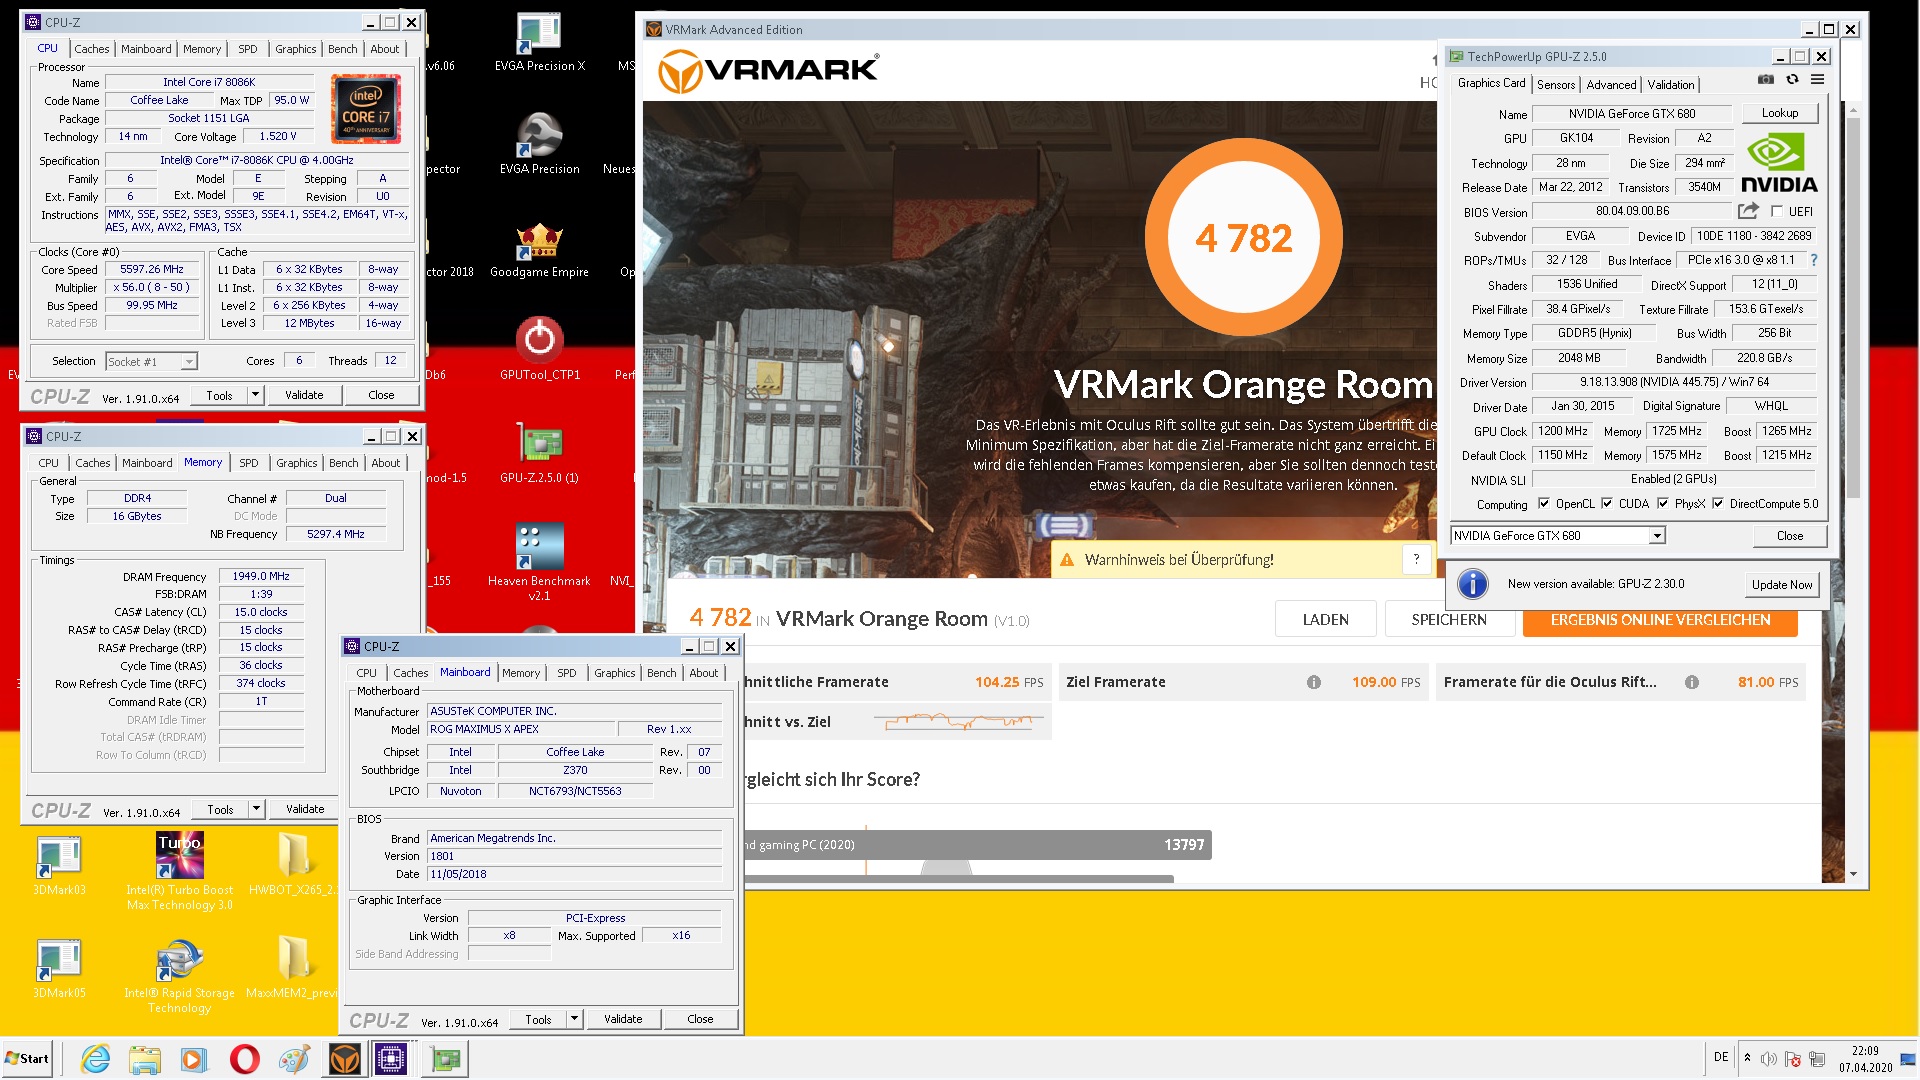Screen dimensions: 1920x1080
Task: Open the 3DMark05 desktop shortcut
Action: 59,968
